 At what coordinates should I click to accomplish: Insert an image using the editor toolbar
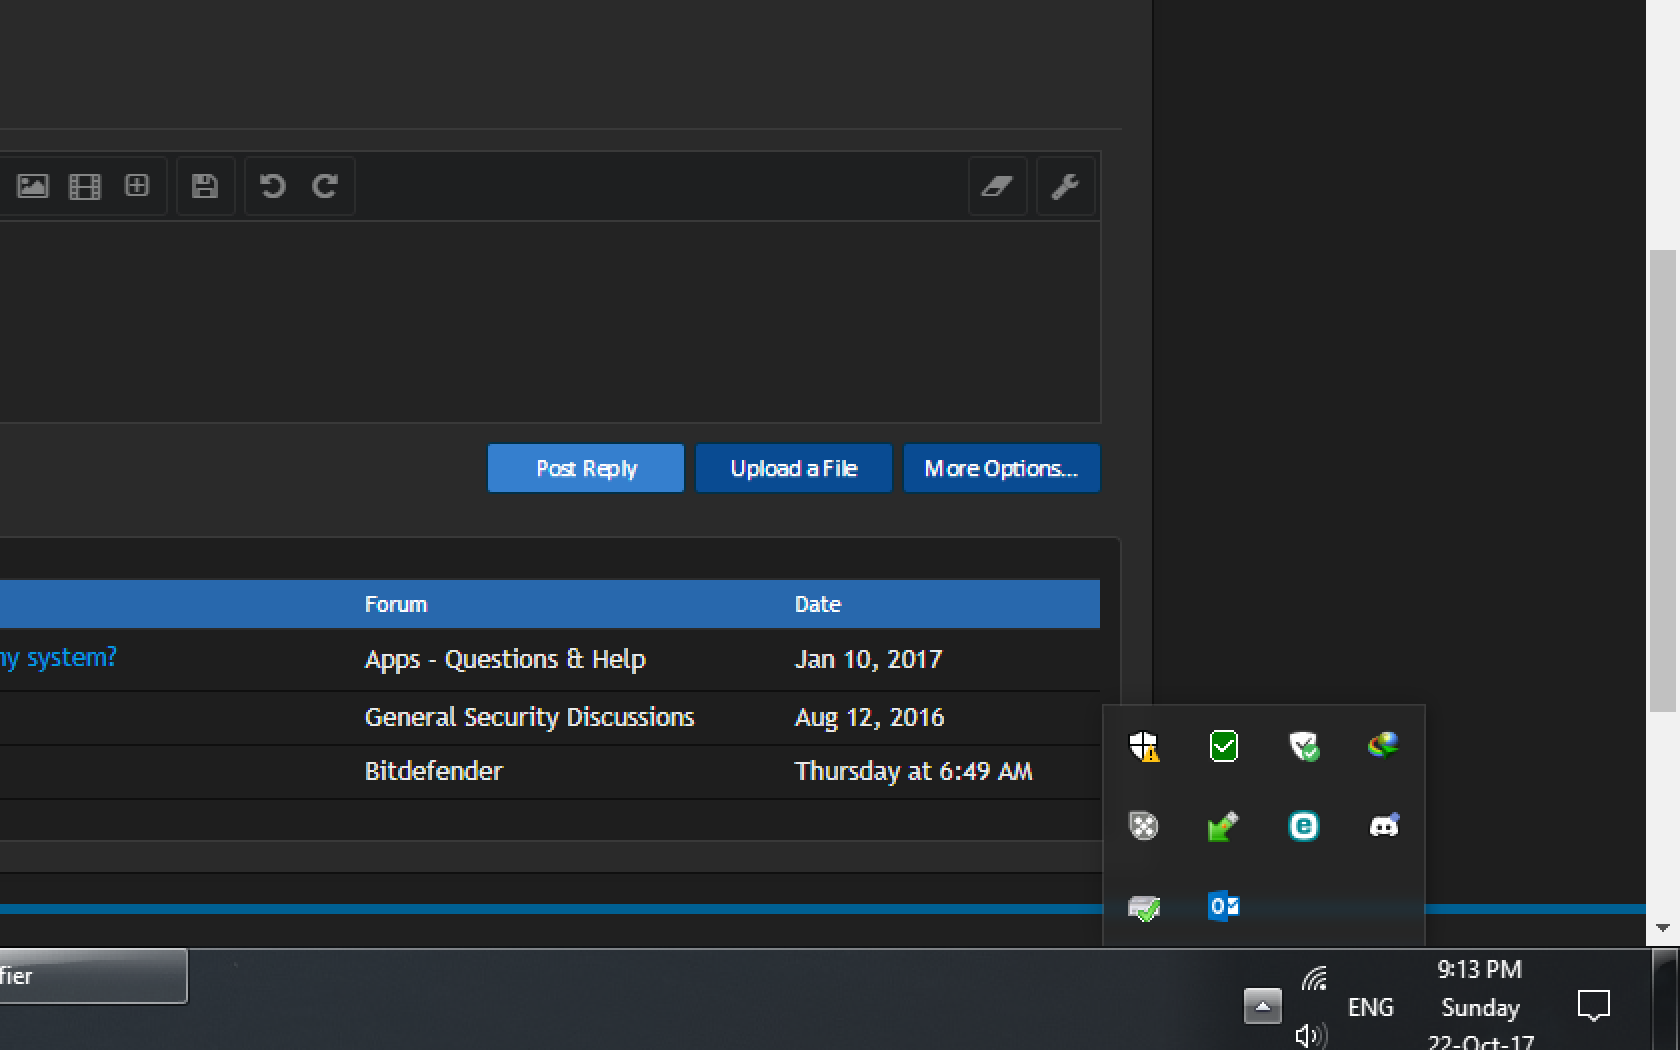tap(33, 186)
